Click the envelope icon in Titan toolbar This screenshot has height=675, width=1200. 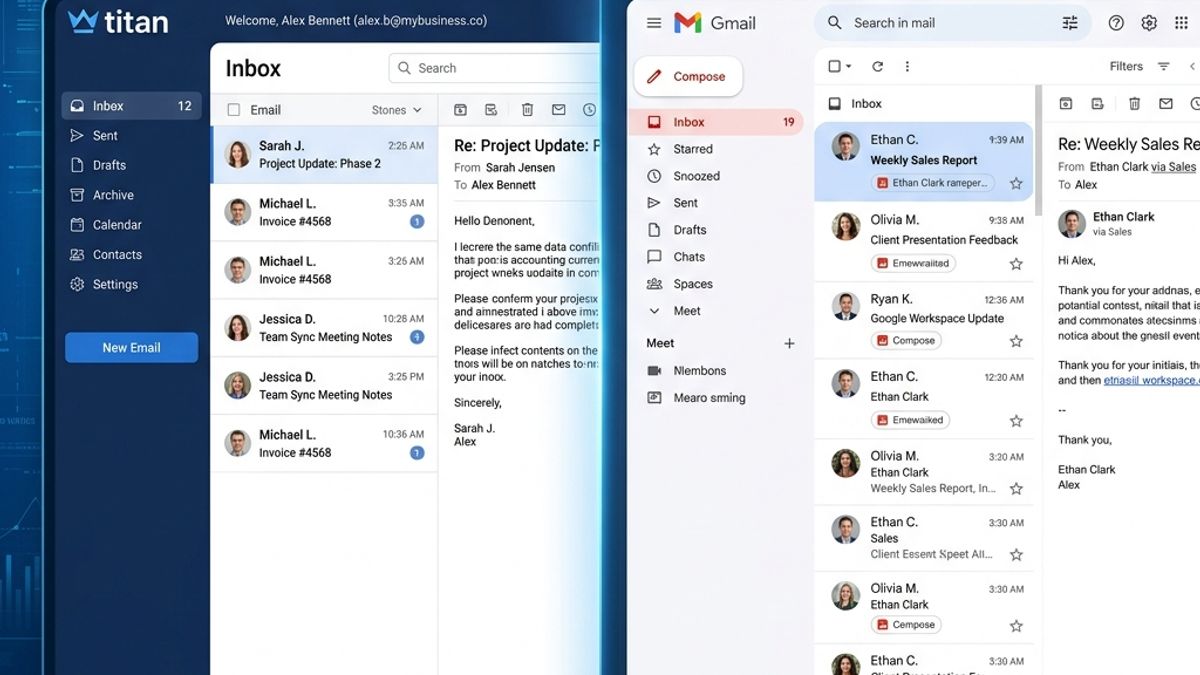(559, 110)
